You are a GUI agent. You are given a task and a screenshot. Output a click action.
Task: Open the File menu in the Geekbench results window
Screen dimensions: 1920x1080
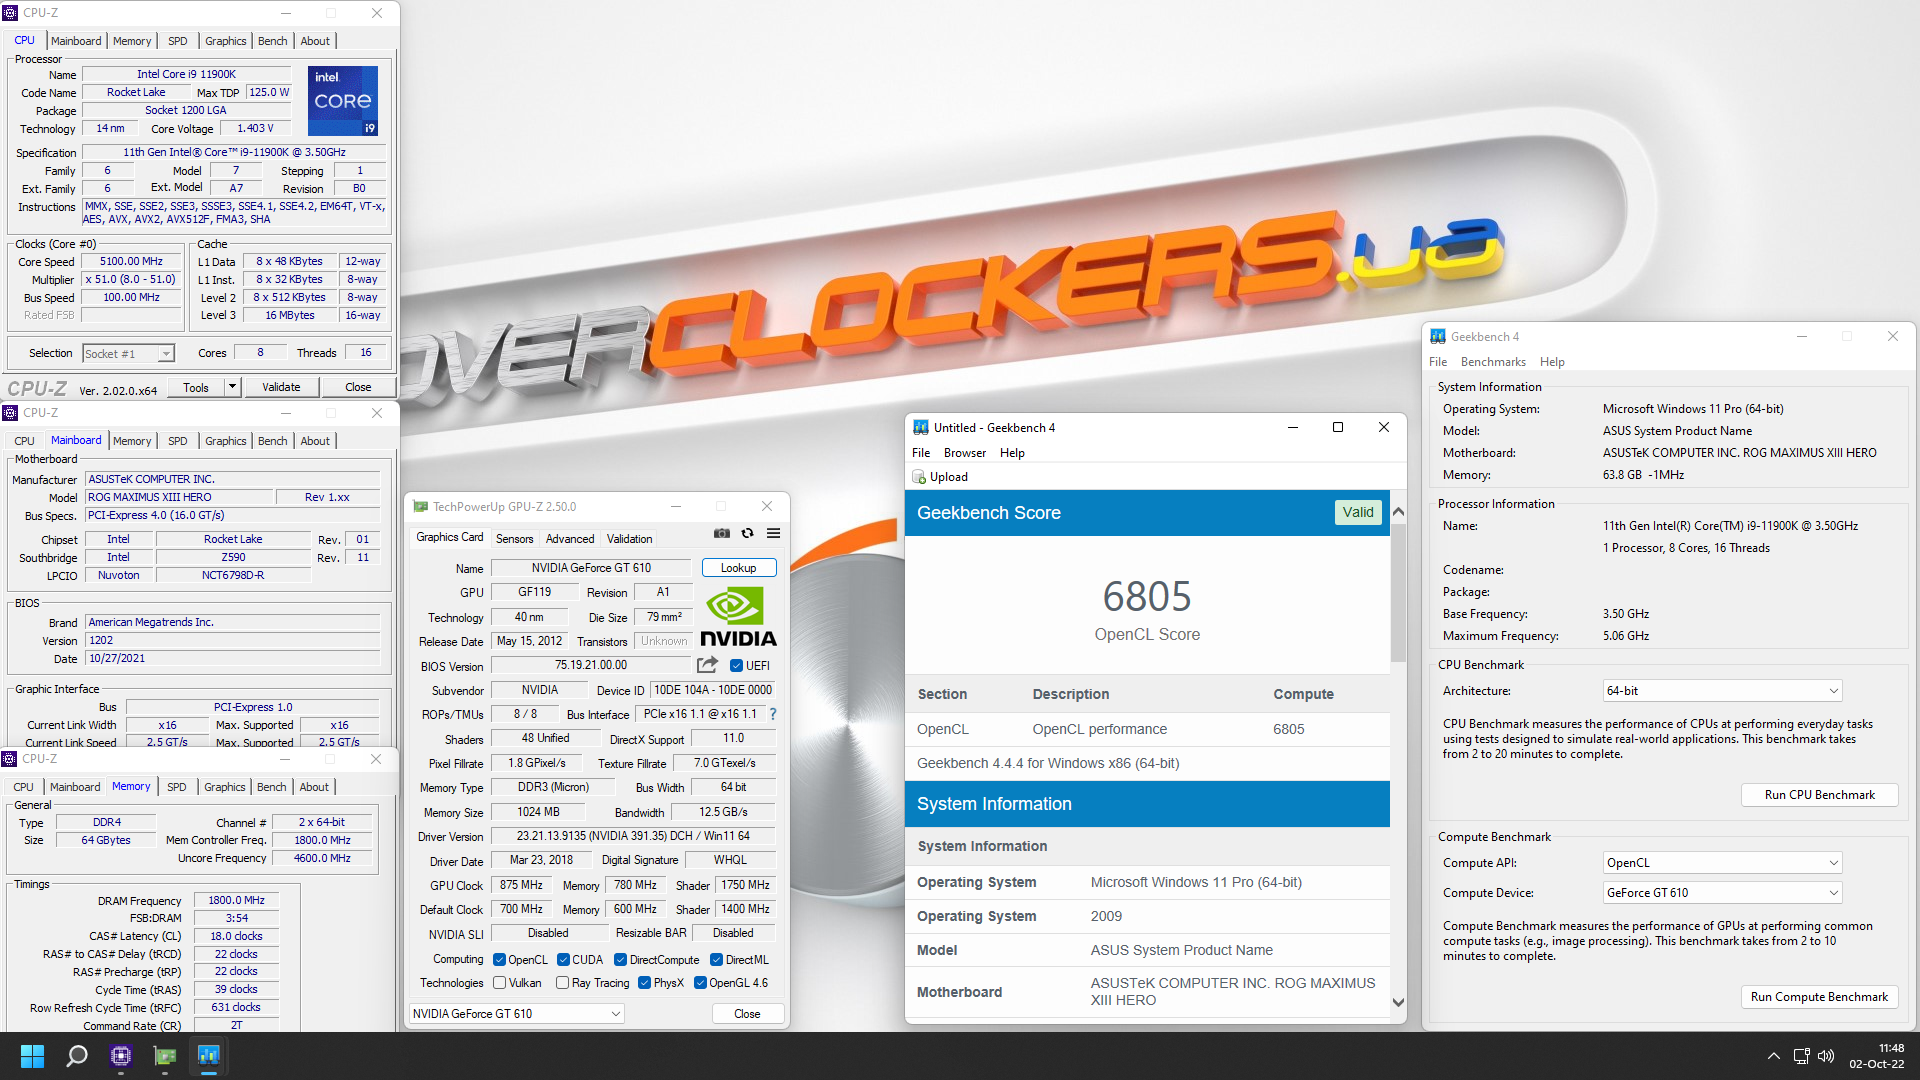click(921, 453)
